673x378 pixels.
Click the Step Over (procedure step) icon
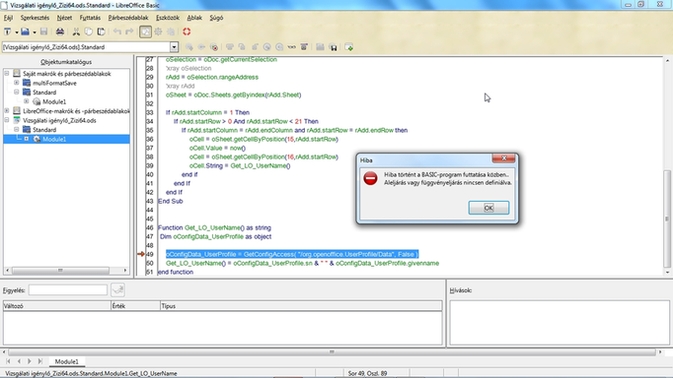click(230, 47)
